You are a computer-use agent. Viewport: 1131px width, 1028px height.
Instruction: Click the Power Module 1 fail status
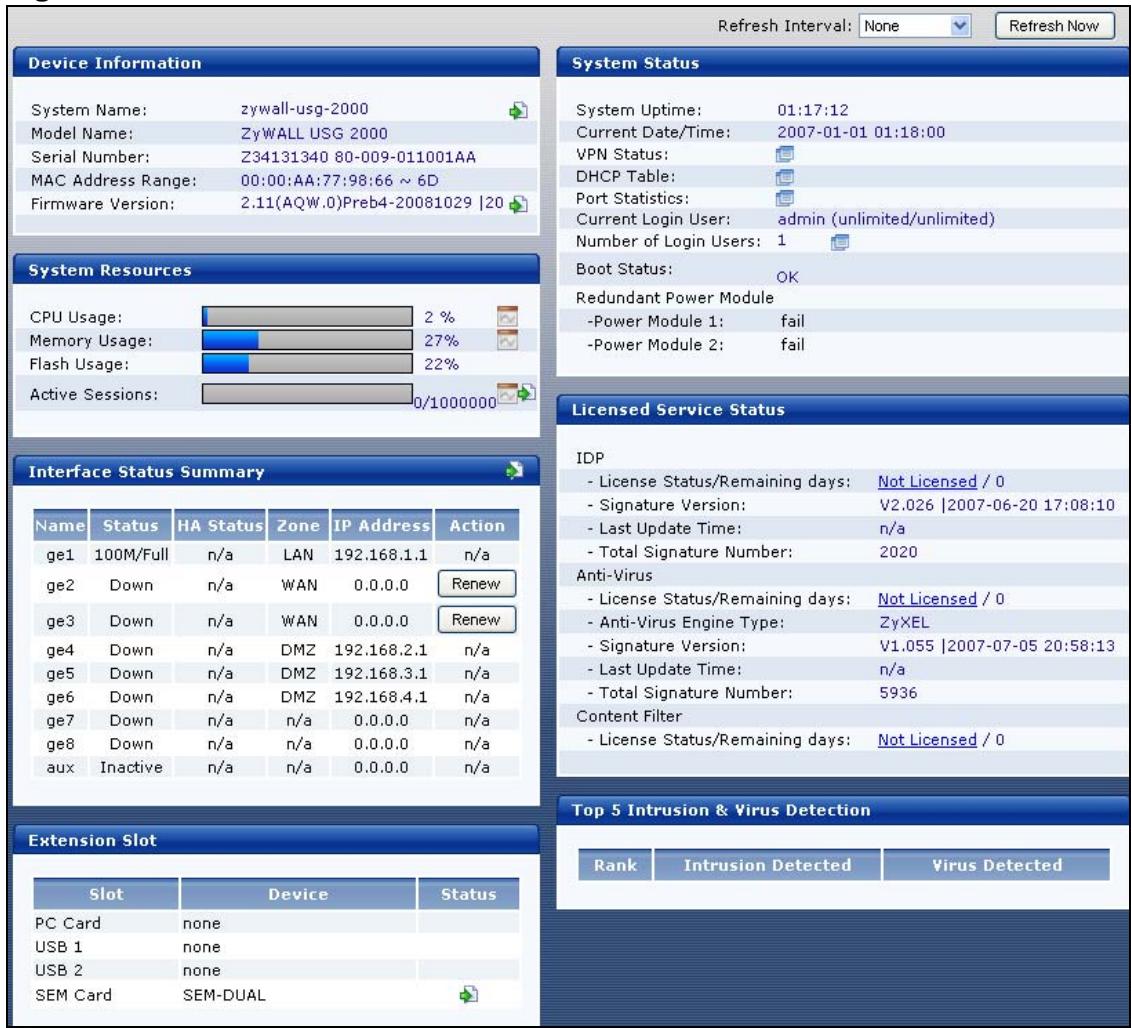point(792,321)
